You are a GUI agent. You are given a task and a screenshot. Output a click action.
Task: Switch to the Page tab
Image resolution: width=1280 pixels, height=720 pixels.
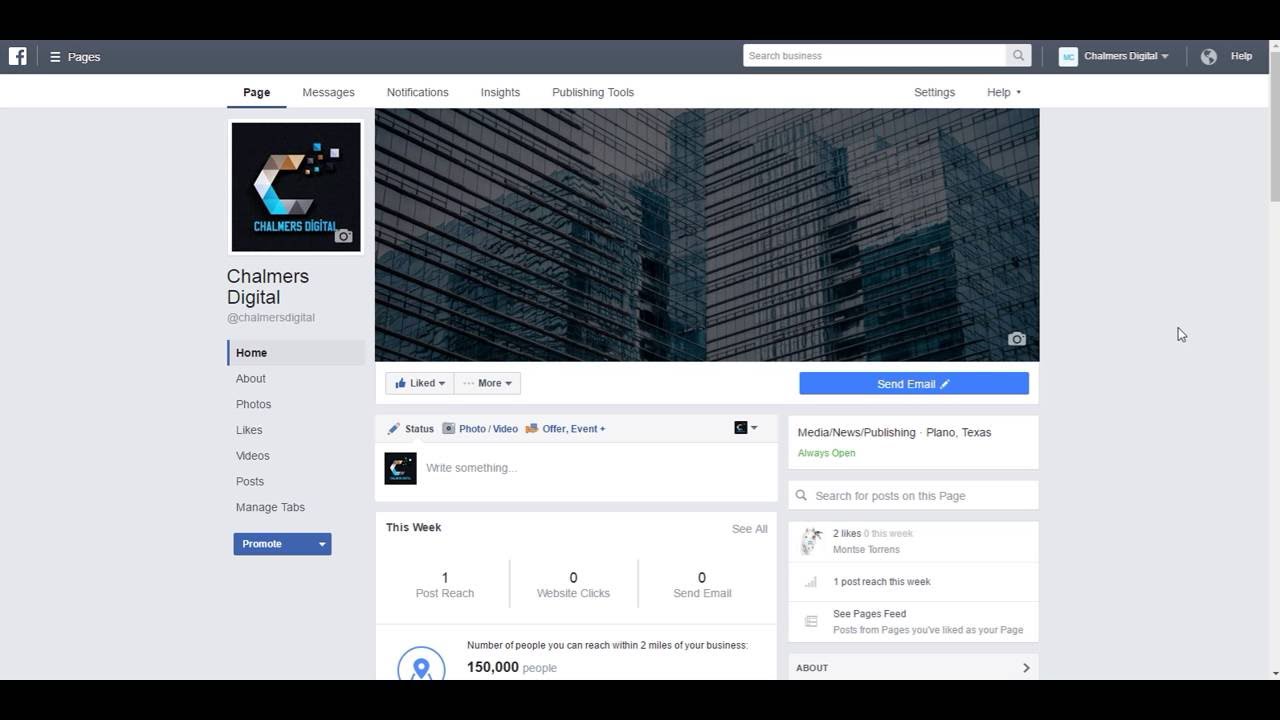(256, 92)
